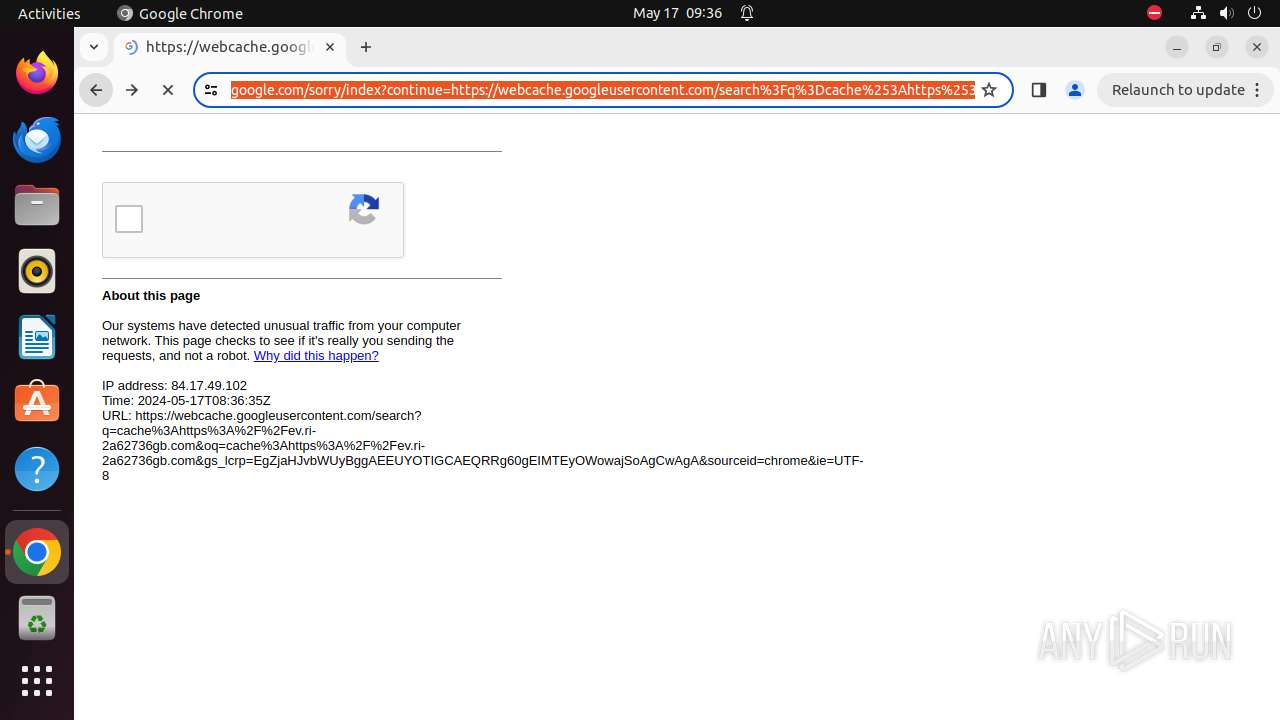Click the Time: 2024-05-17T08:36:35Z text

pos(186,401)
